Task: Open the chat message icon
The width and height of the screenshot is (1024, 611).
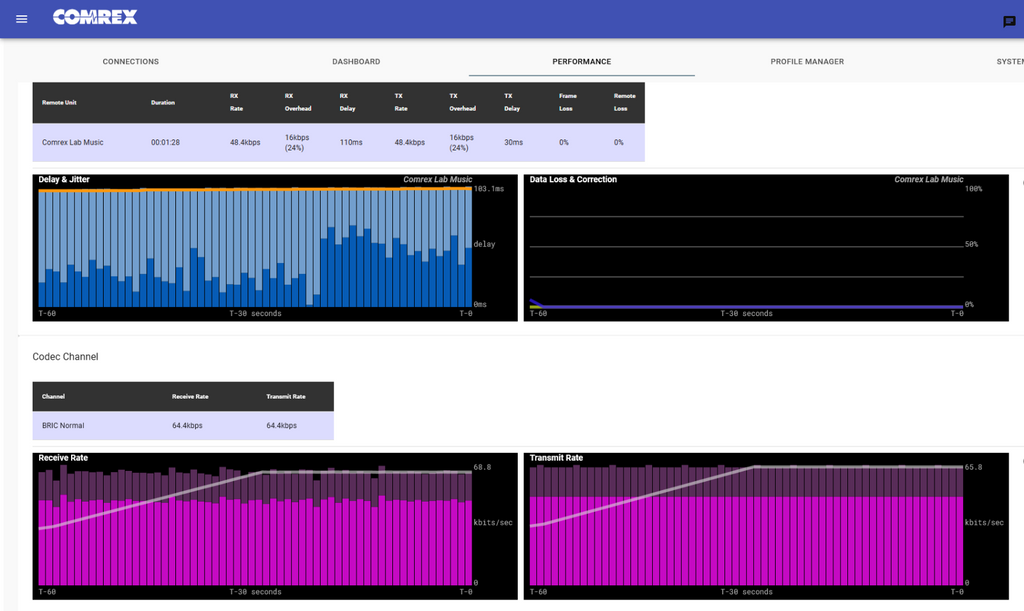Action: coord(1009,21)
